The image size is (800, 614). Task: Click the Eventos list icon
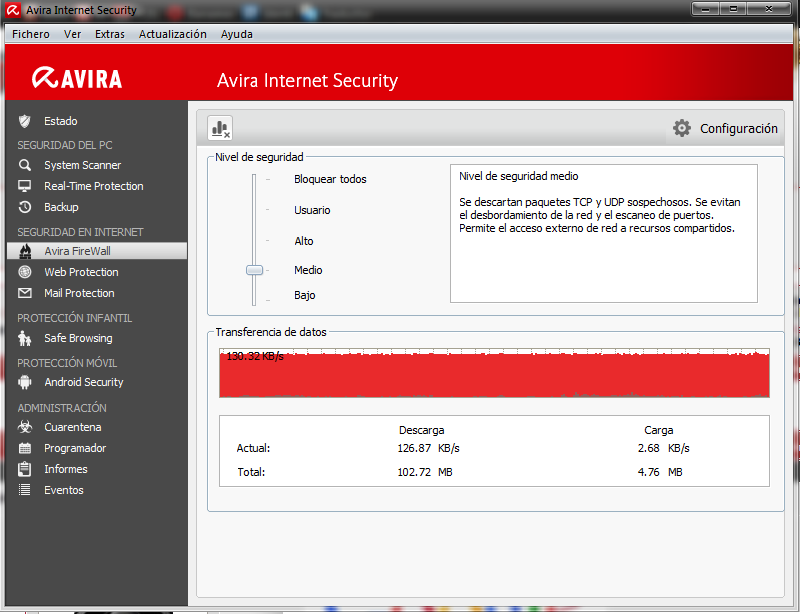(24, 490)
